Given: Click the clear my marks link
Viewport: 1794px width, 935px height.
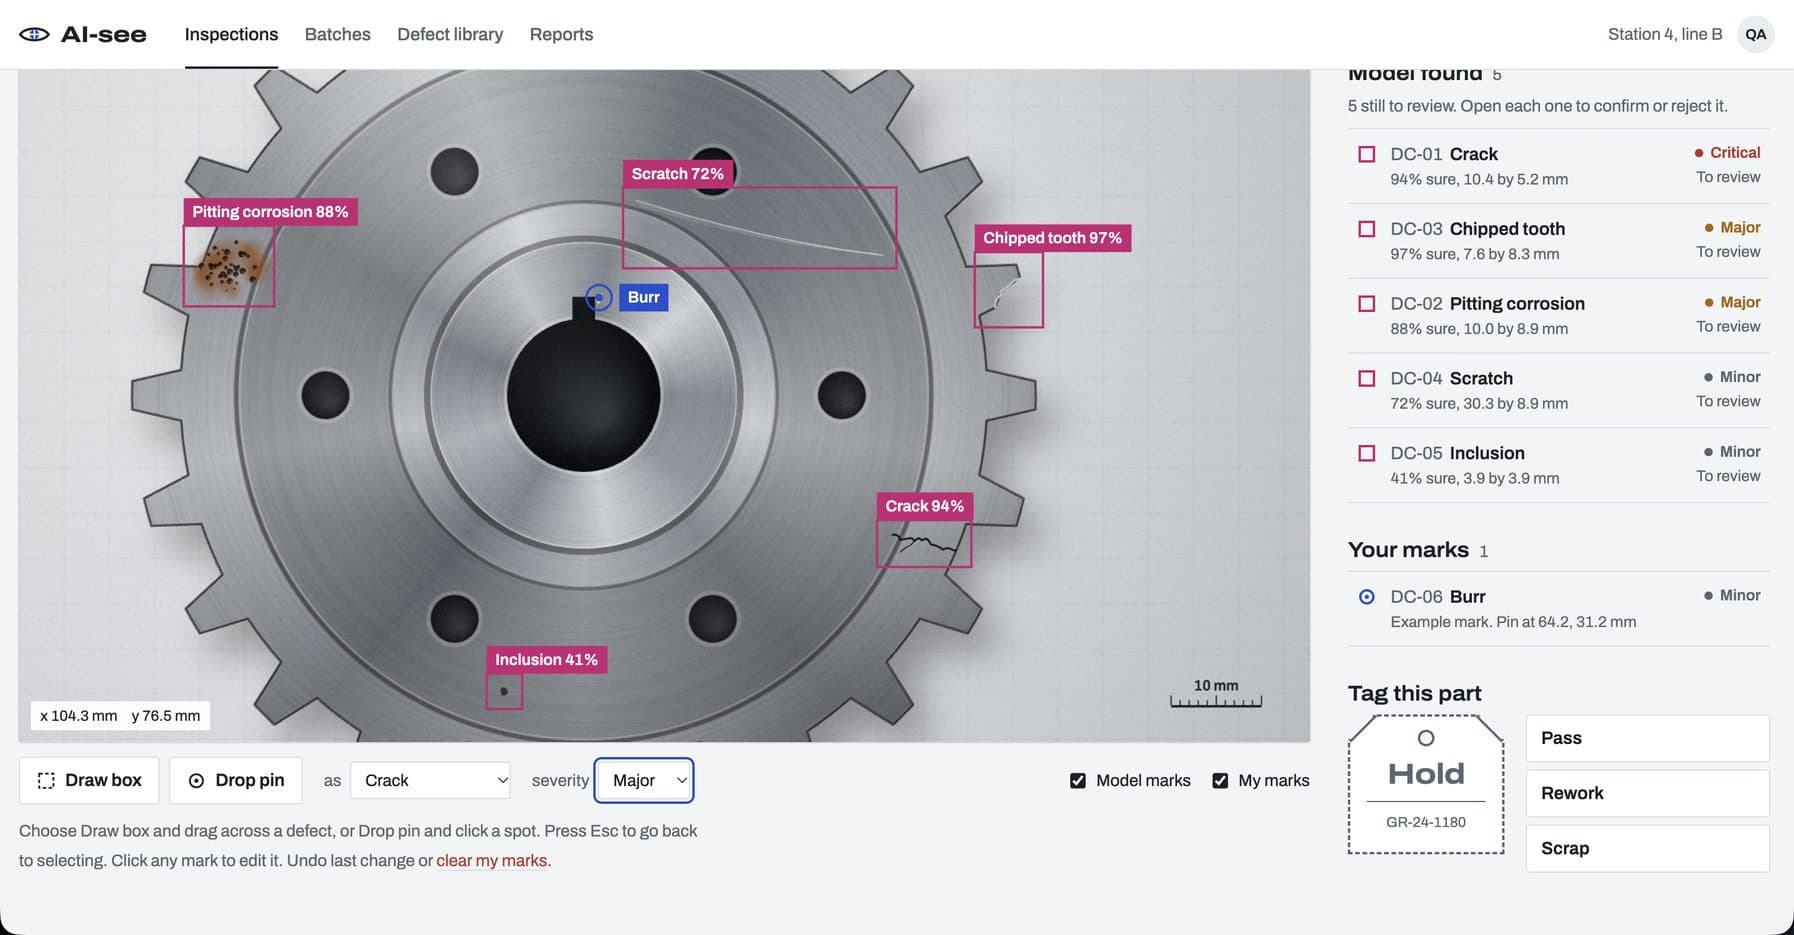Looking at the screenshot, I should [x=492, y=861].
